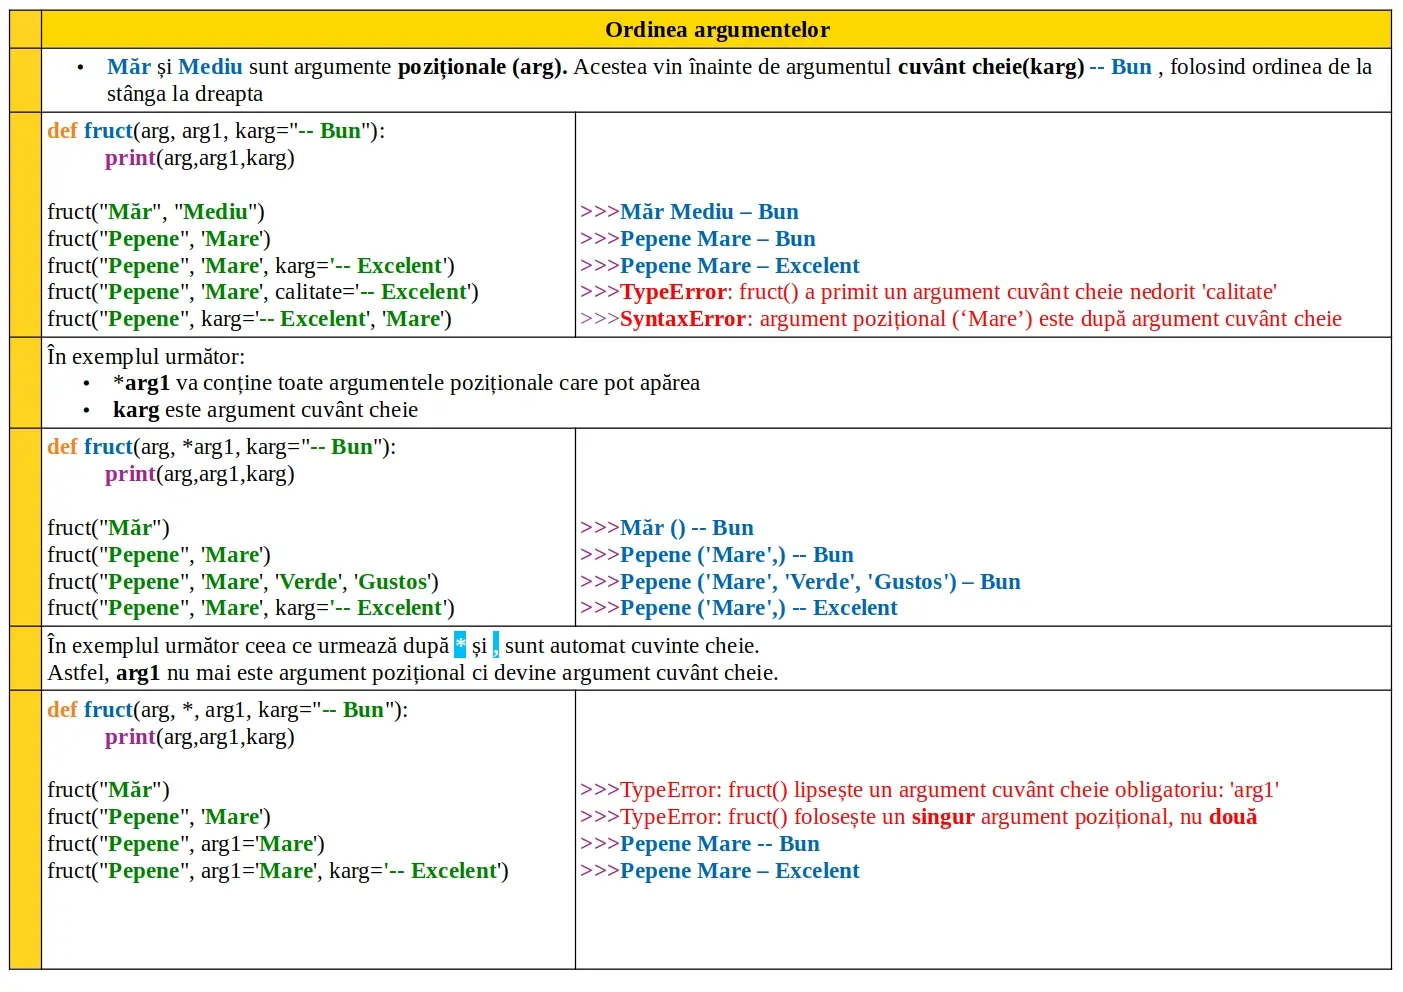The width and height of the screenshot is (1403, 992).
Task: Click the red 'SyntaxError' output line
Action: click(x=960, y=319)
